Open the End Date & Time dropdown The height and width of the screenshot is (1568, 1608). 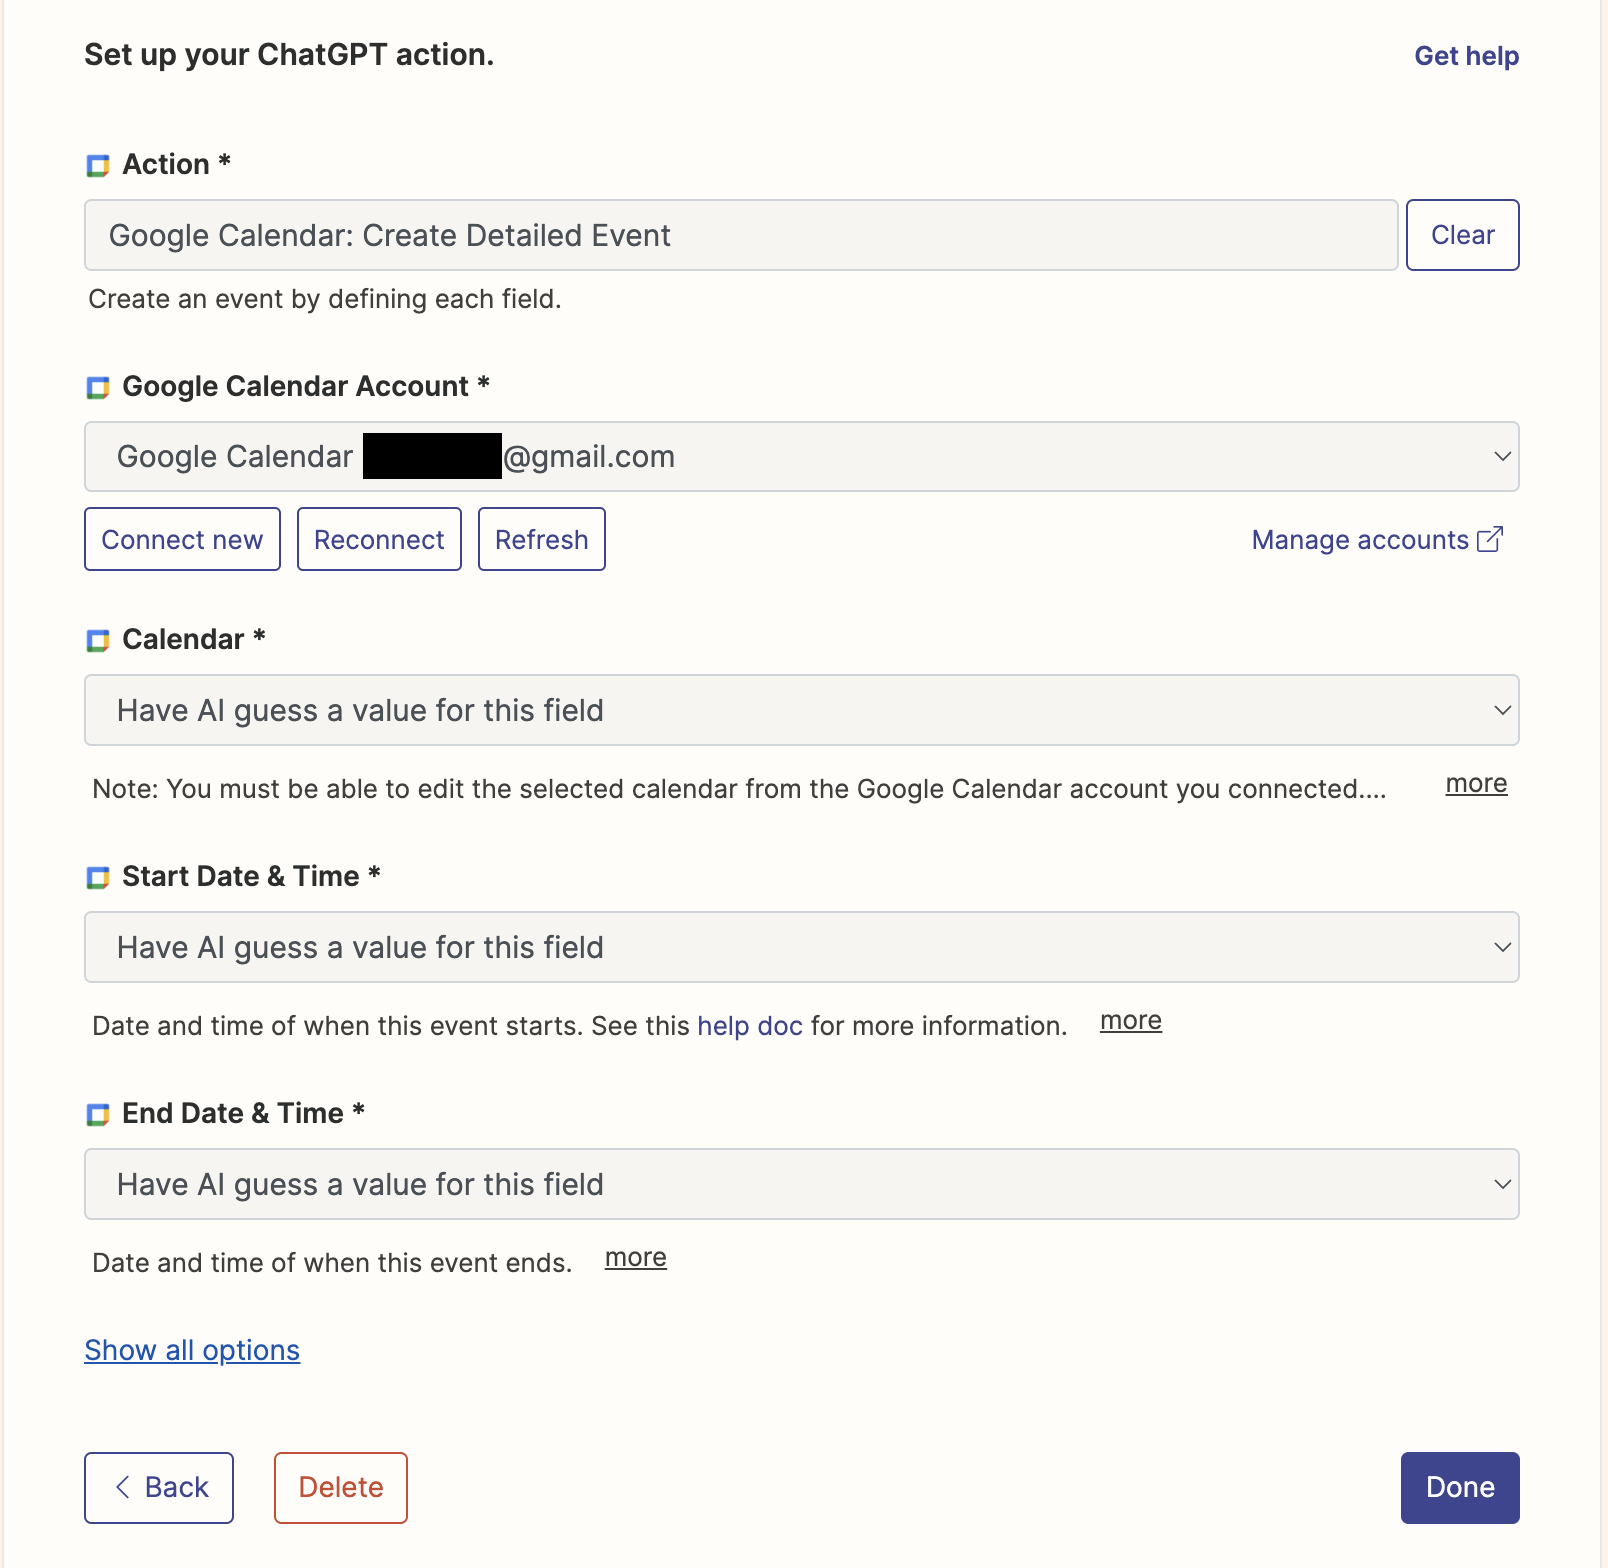(800, 1184)
